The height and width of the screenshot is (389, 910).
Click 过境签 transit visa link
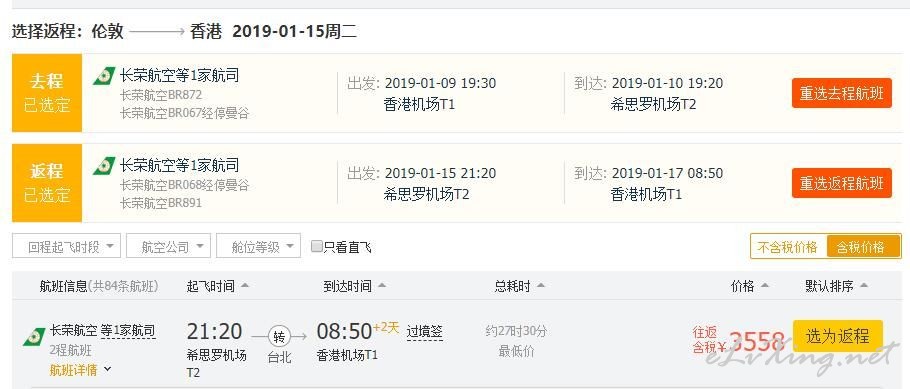coord(425,332)
